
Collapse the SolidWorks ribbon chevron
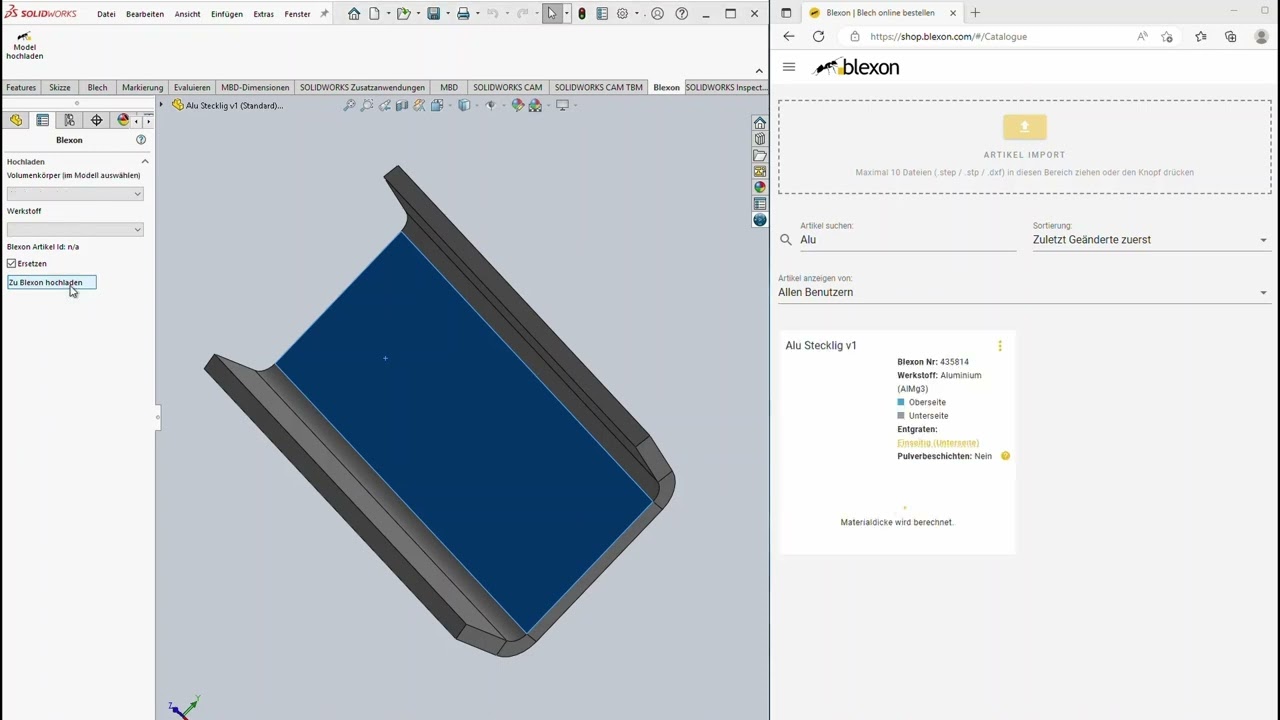click(759, 70)
